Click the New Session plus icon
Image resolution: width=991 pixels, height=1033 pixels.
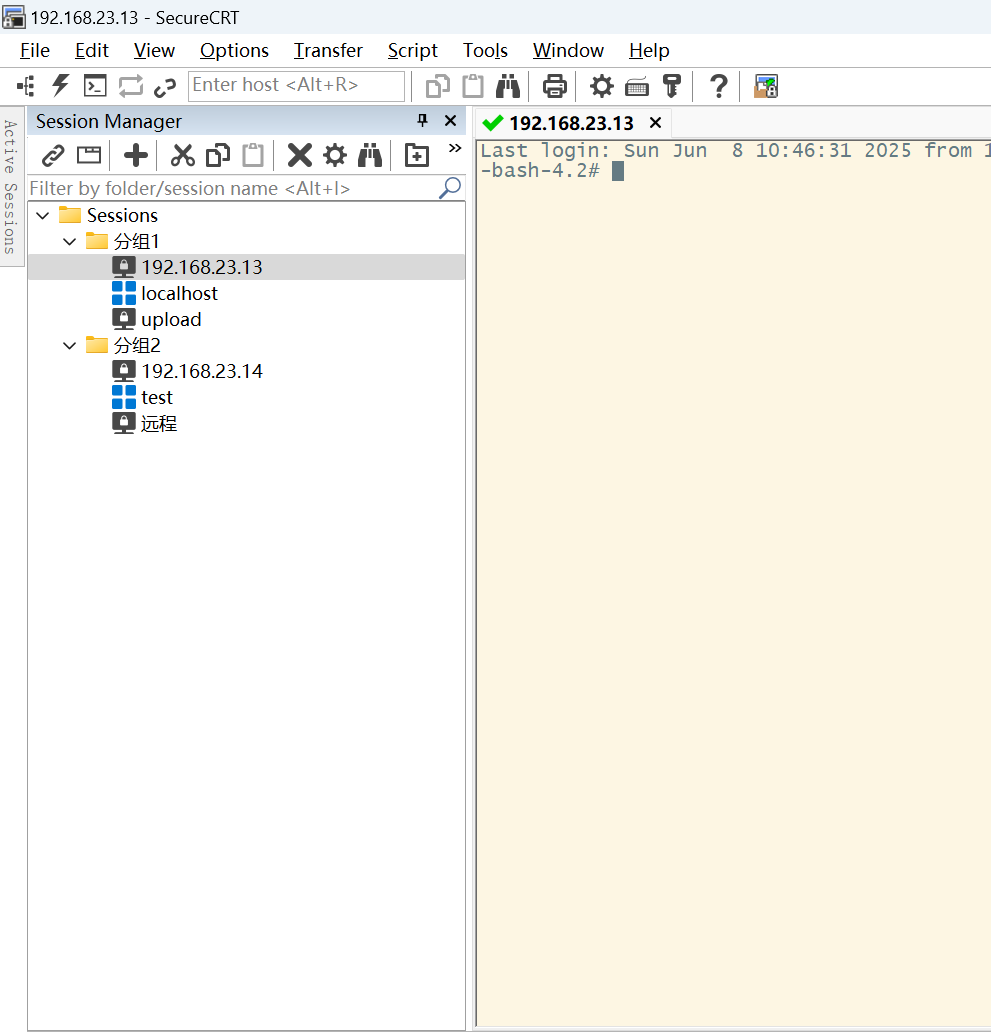click(136, 155)
